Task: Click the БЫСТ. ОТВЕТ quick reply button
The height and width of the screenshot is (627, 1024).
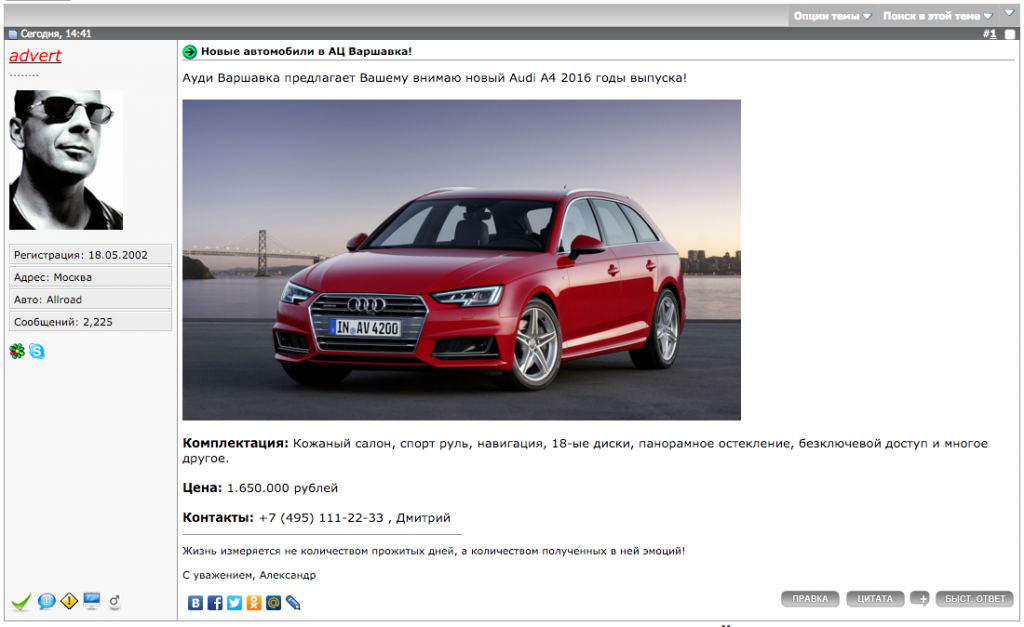Action: click(975, 599)
